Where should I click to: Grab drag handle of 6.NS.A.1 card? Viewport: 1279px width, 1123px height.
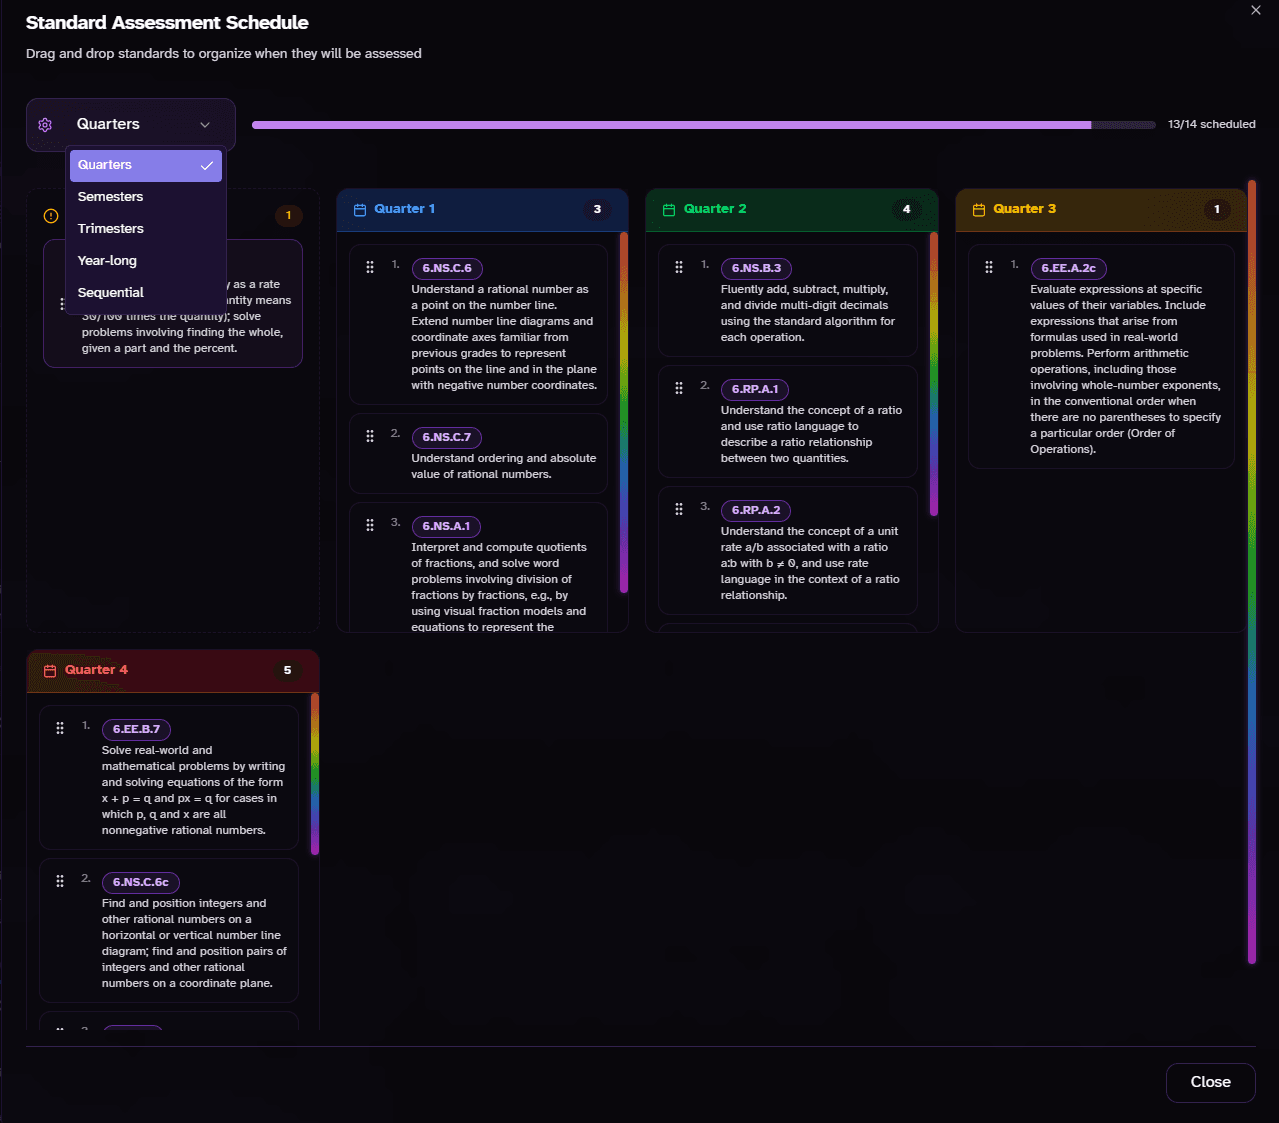[370, 525]
